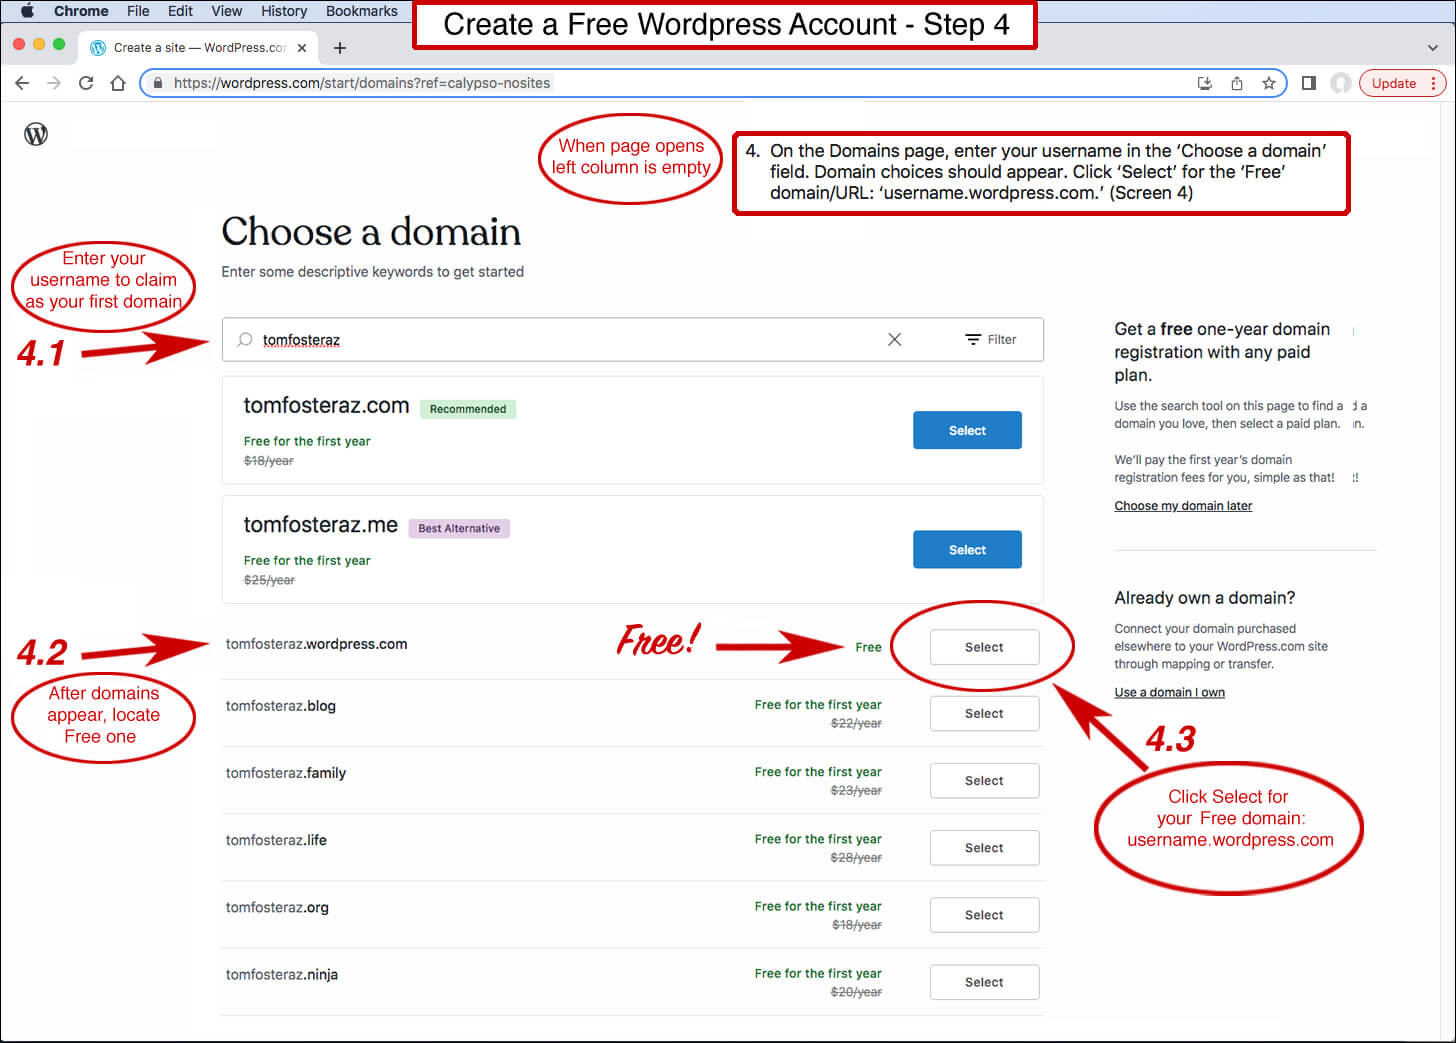Viewport: 1456px width, 1043px height.
Task: Open the Chrome Update menu
Action: coord(1402,83)
